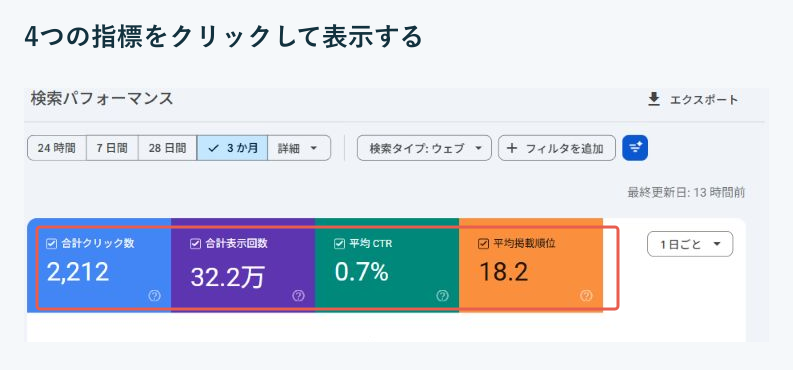The height and width of the screenshot is (370, 793).
Task: Open help icon on 平均 CTR card
Action: point(443,296)
